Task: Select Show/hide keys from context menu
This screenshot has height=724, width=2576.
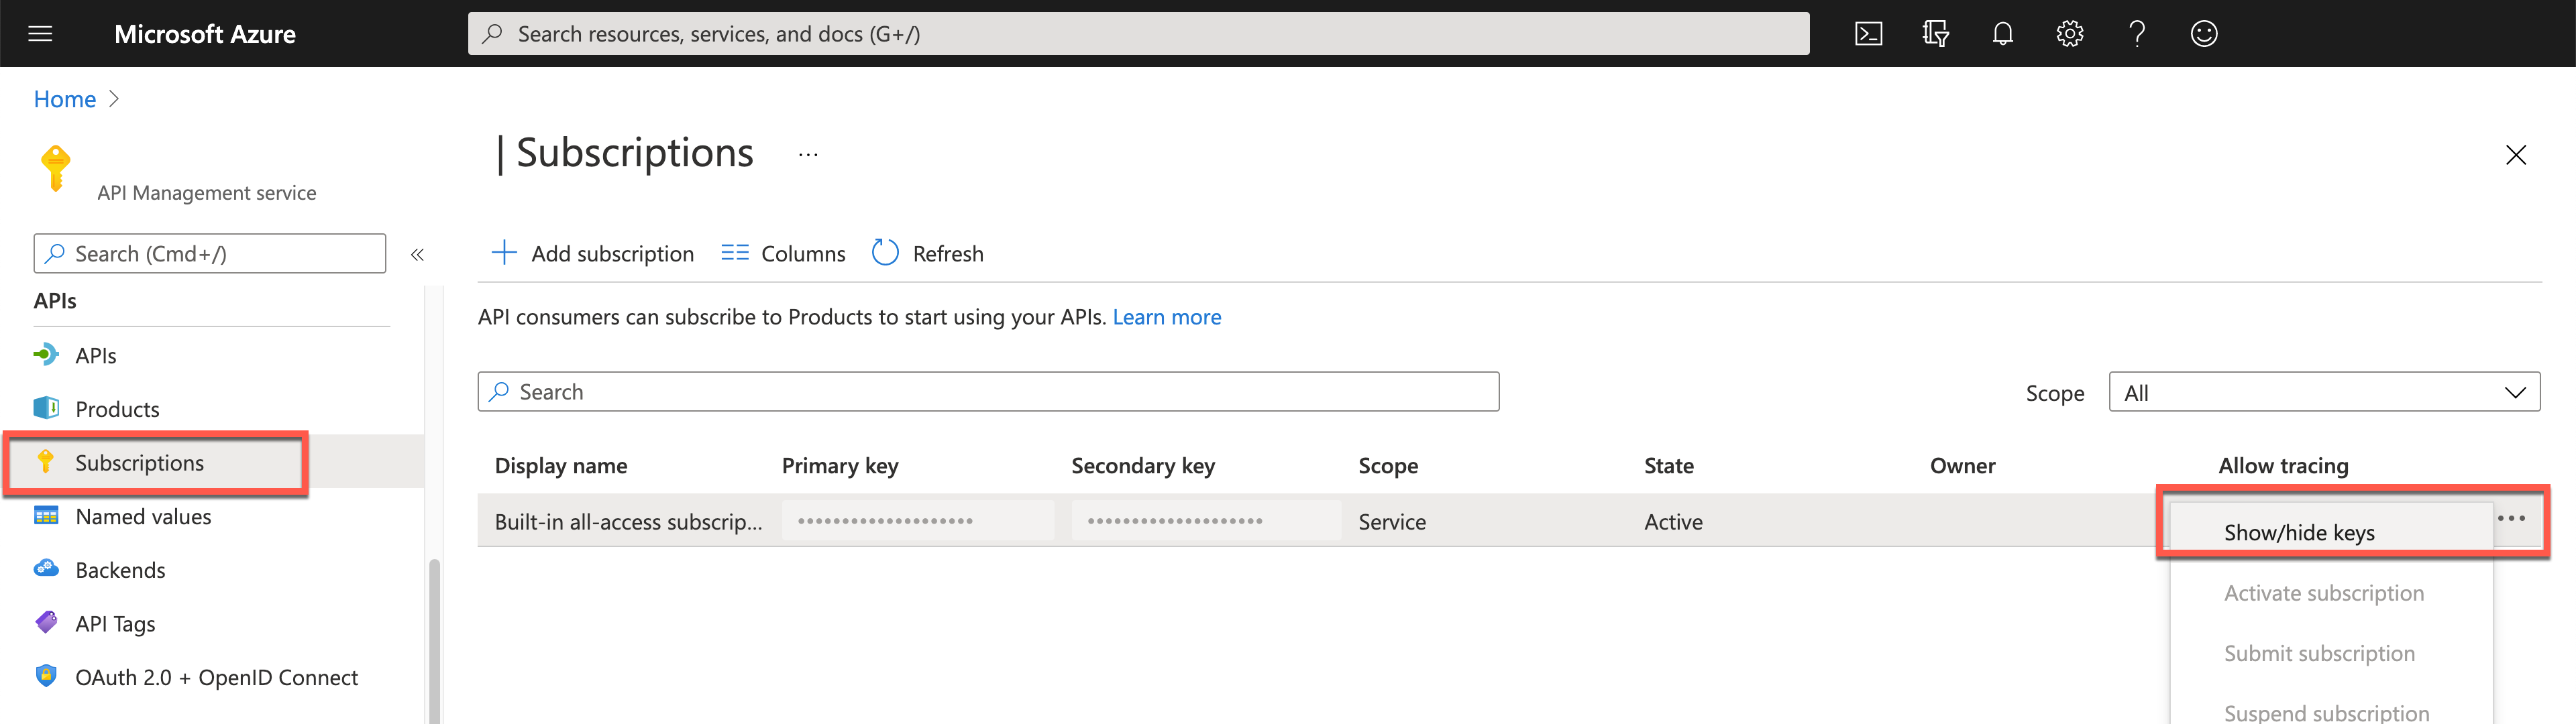Action: pos(2298,530)
